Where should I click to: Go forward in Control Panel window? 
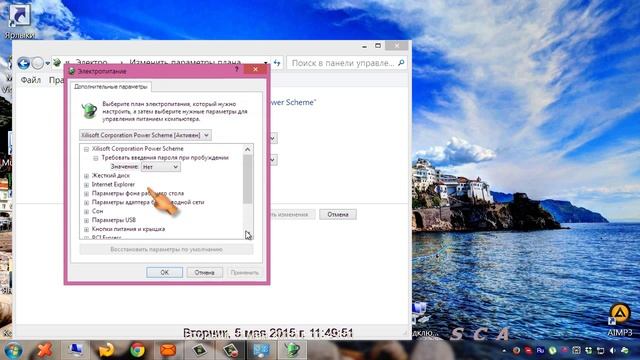pyautogui.click(x=38, y=63)
